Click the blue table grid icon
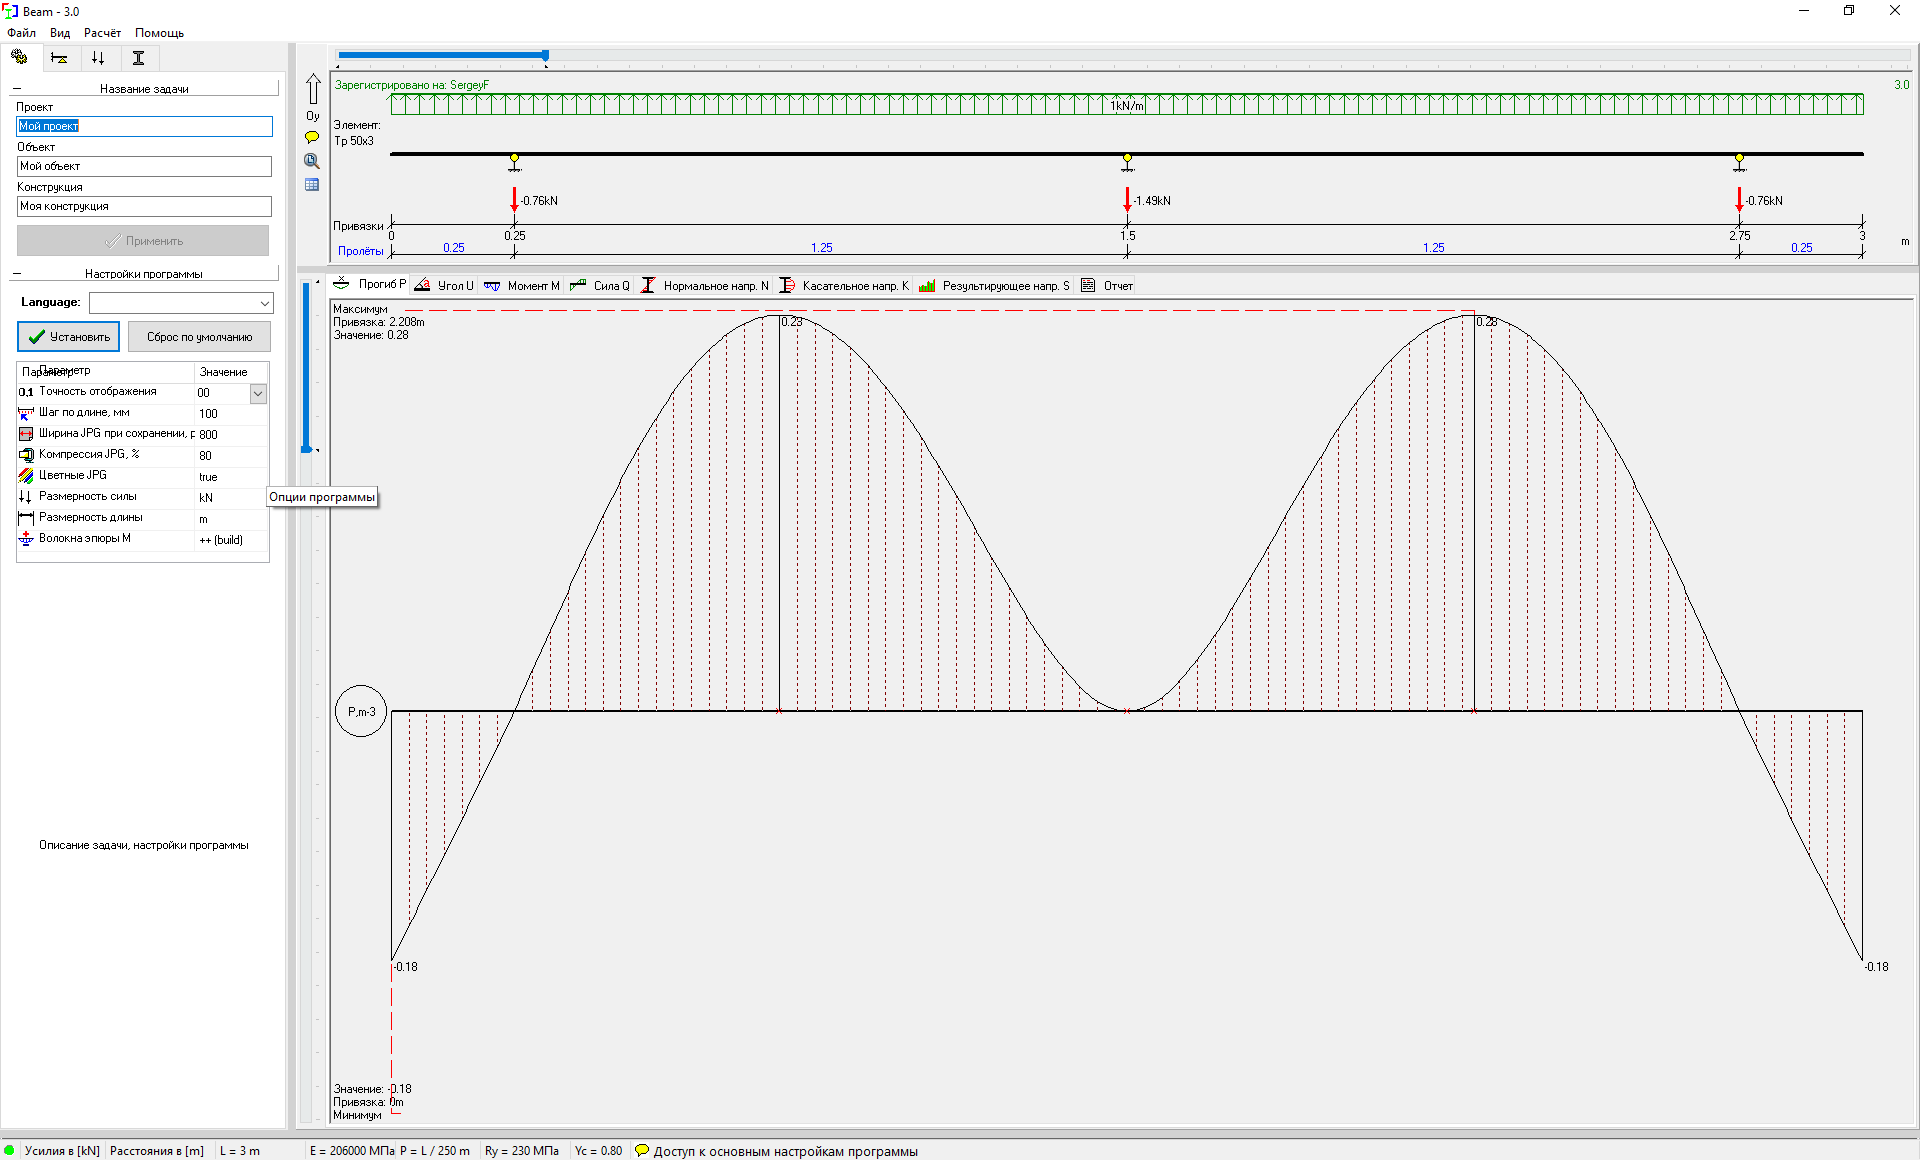 (x=312, y=185)
